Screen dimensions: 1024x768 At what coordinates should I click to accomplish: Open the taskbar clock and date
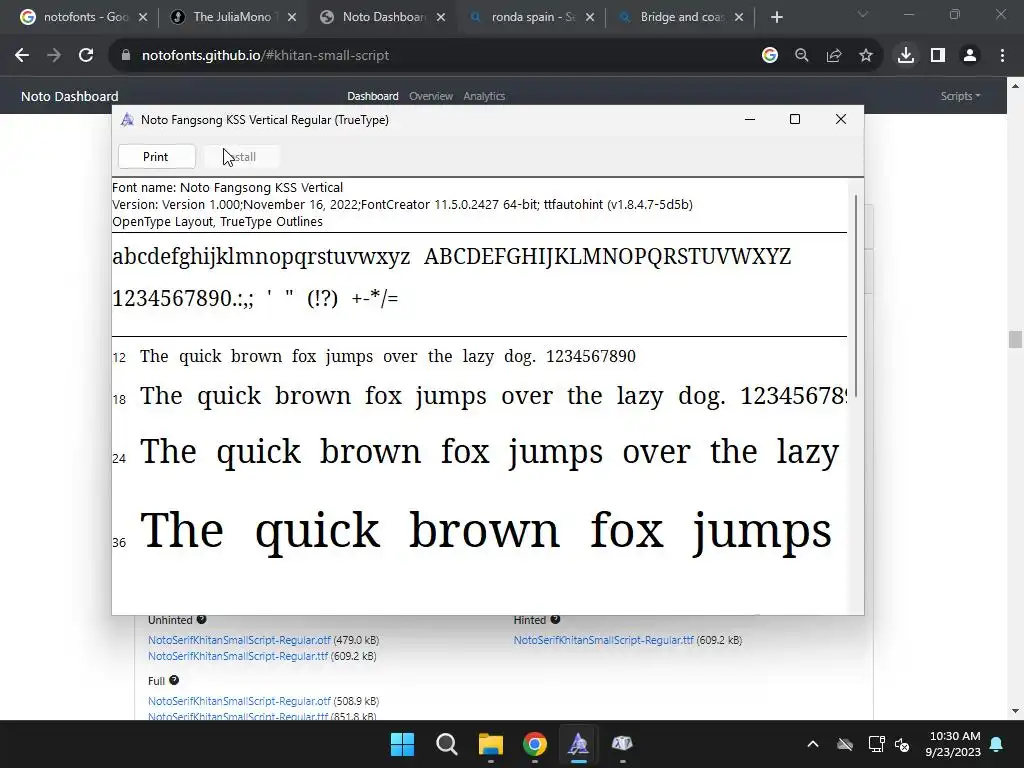[953, 744]
